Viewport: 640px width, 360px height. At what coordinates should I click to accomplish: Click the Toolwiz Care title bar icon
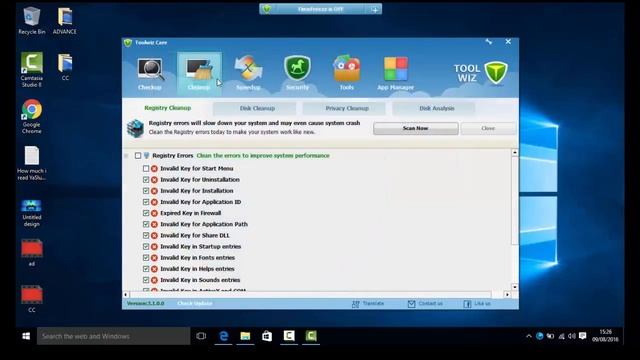(128, 42)
